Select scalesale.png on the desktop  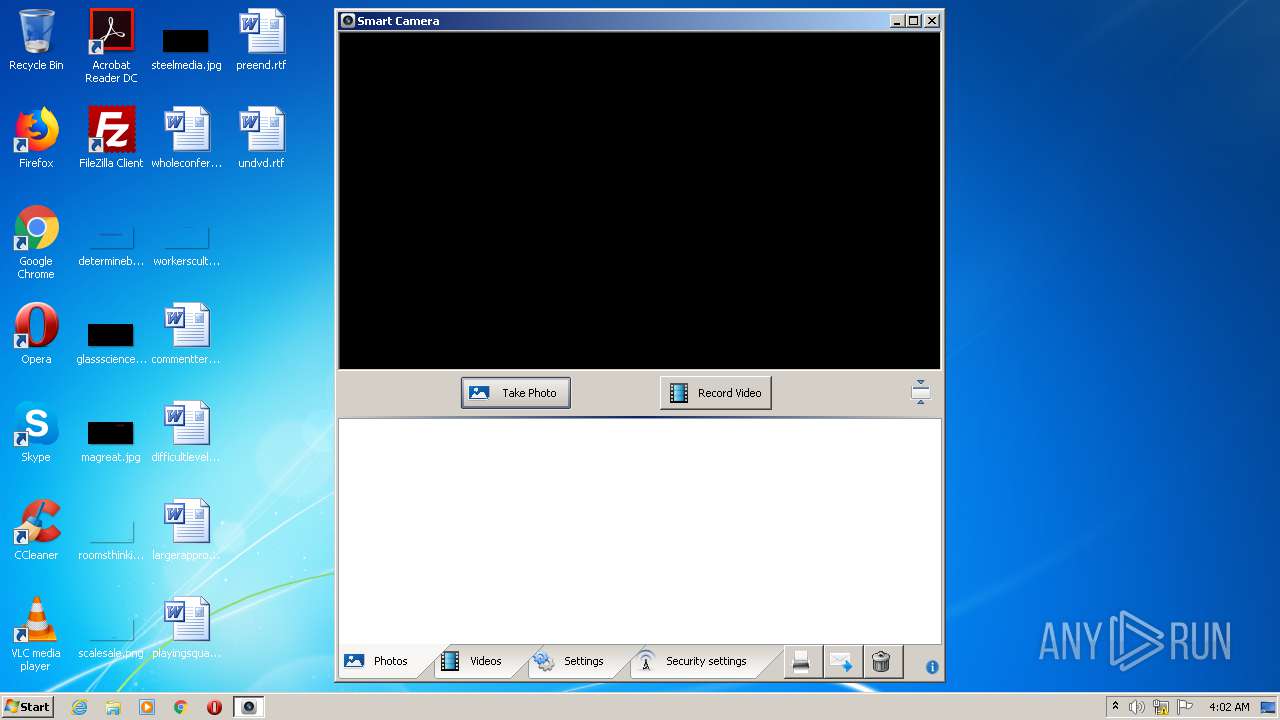point(111,637)
